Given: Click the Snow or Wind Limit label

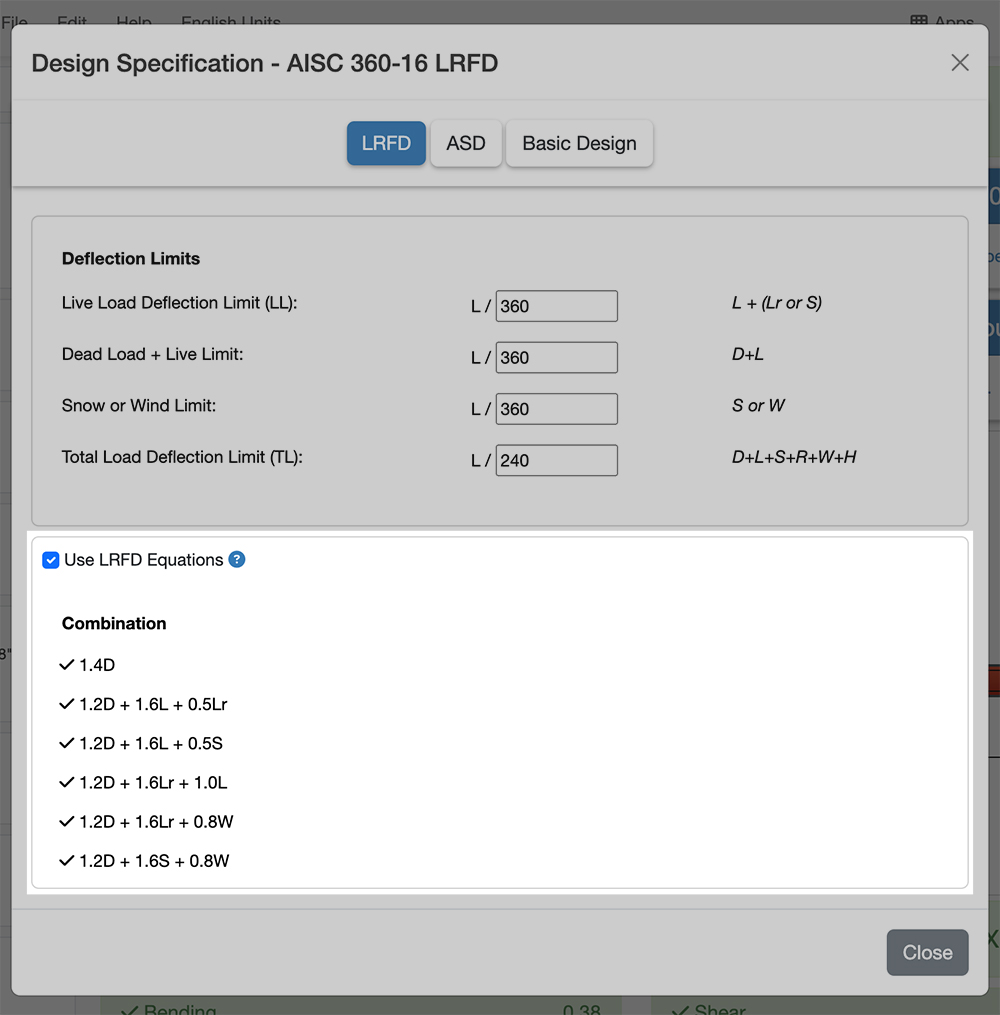Looking at the screenshot, I should coord(139,406).
